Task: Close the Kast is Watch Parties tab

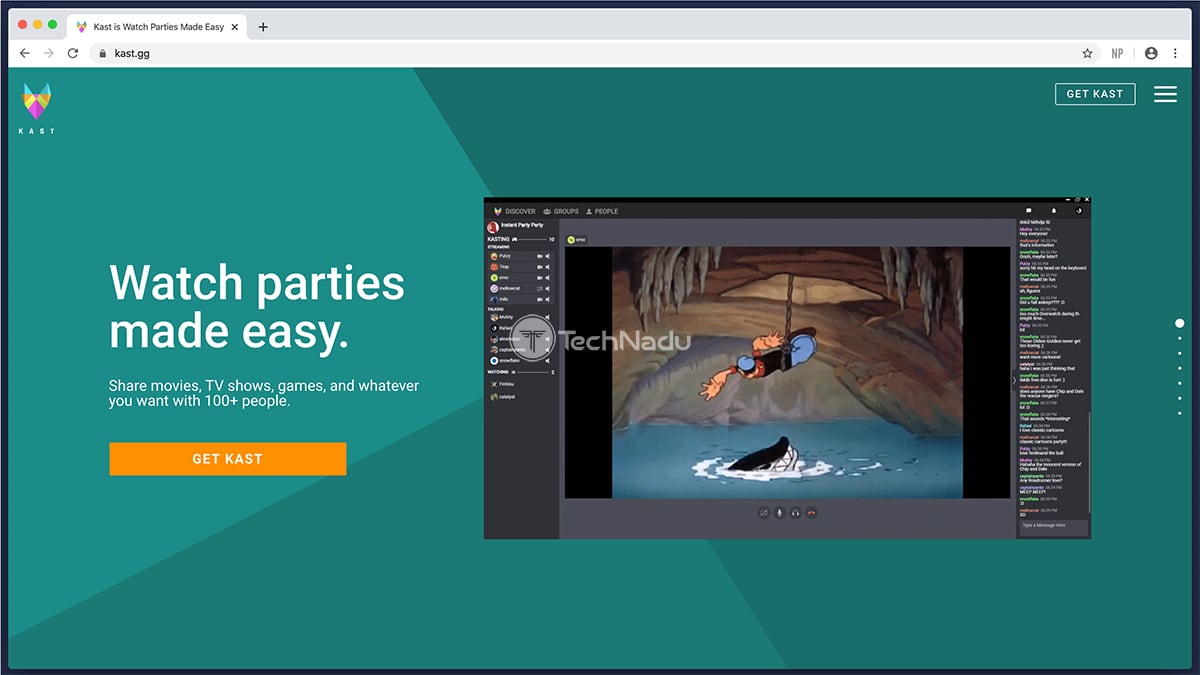Action: pyautogui.click(x=236, y=27)
